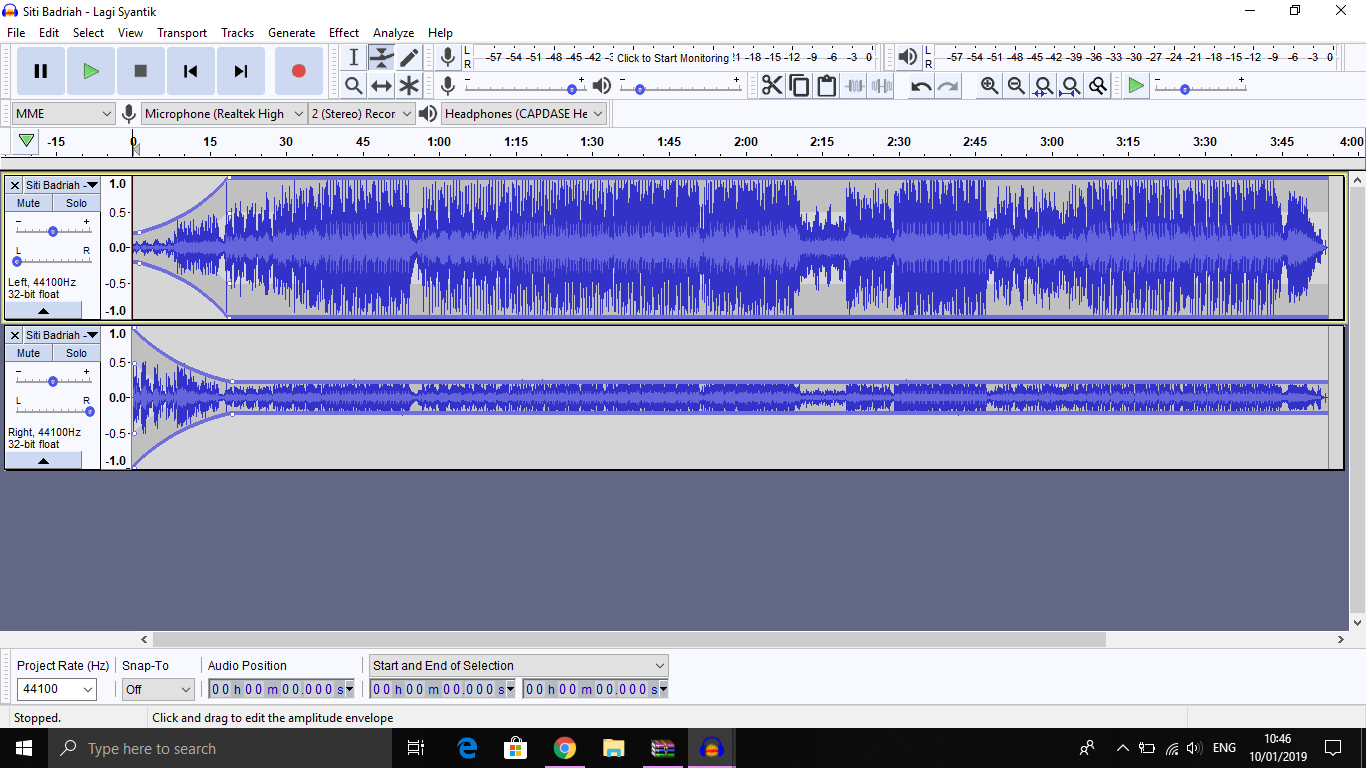Open the Tracks menu
1366x768 pixels.
(237, 33)
